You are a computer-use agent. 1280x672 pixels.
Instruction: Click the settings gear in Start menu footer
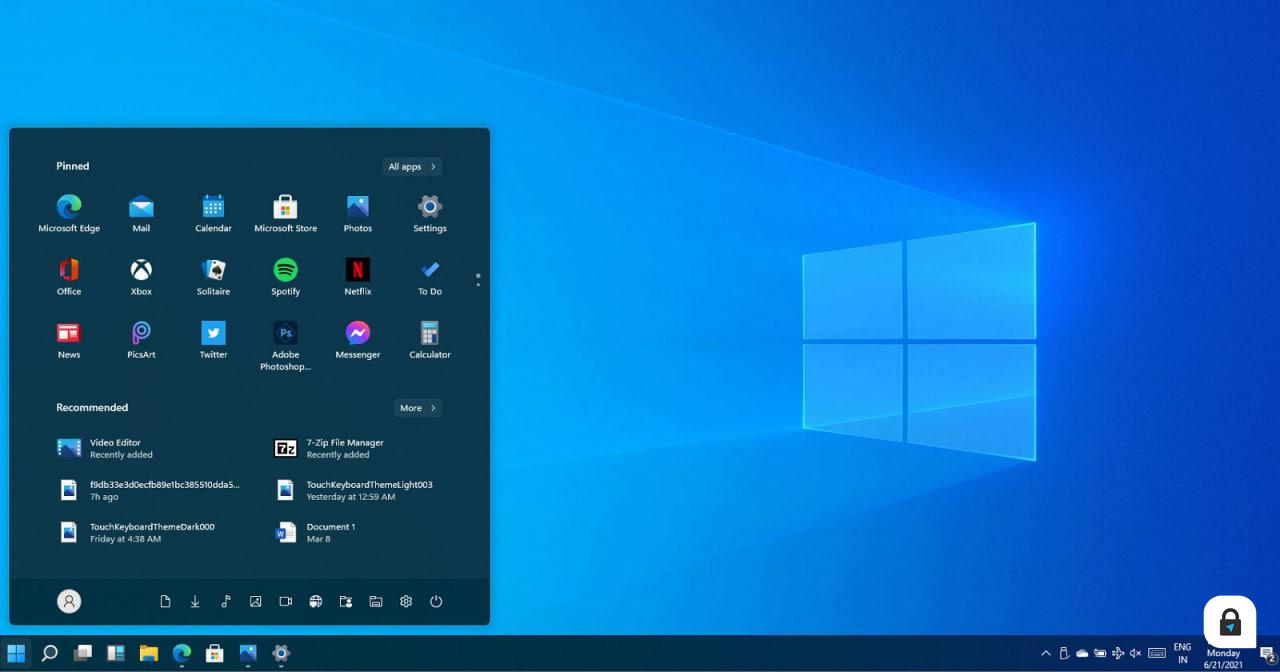406,601
